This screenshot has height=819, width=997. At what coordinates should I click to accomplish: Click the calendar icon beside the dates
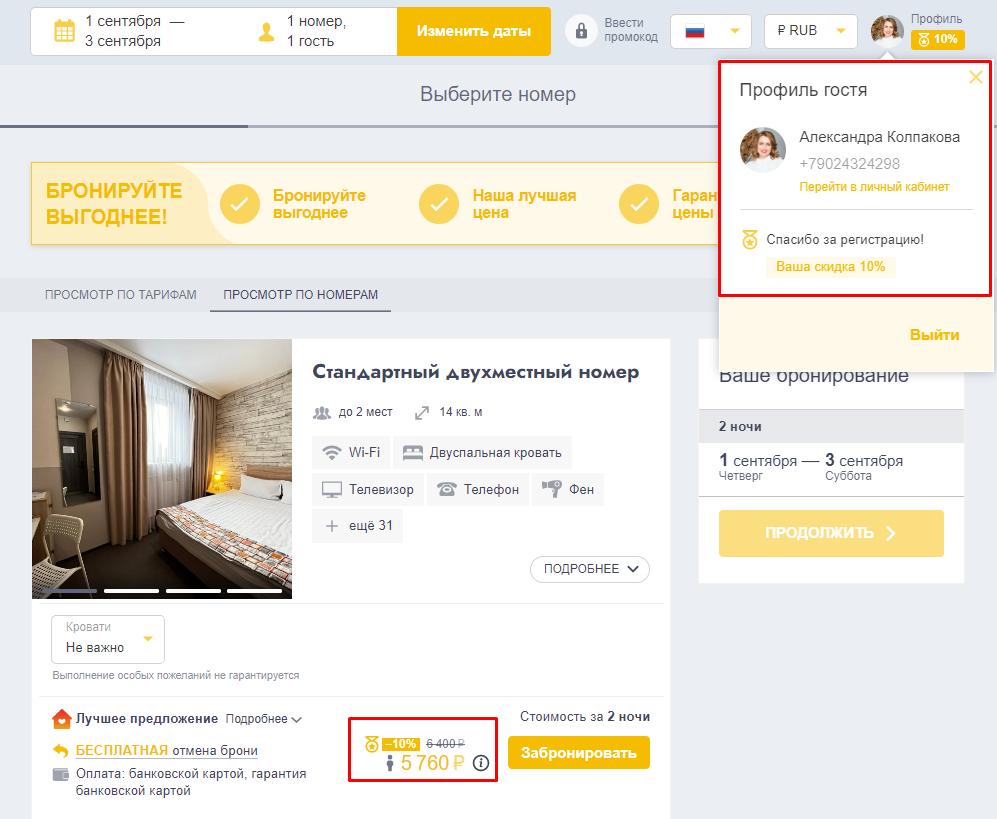point(64,31)
